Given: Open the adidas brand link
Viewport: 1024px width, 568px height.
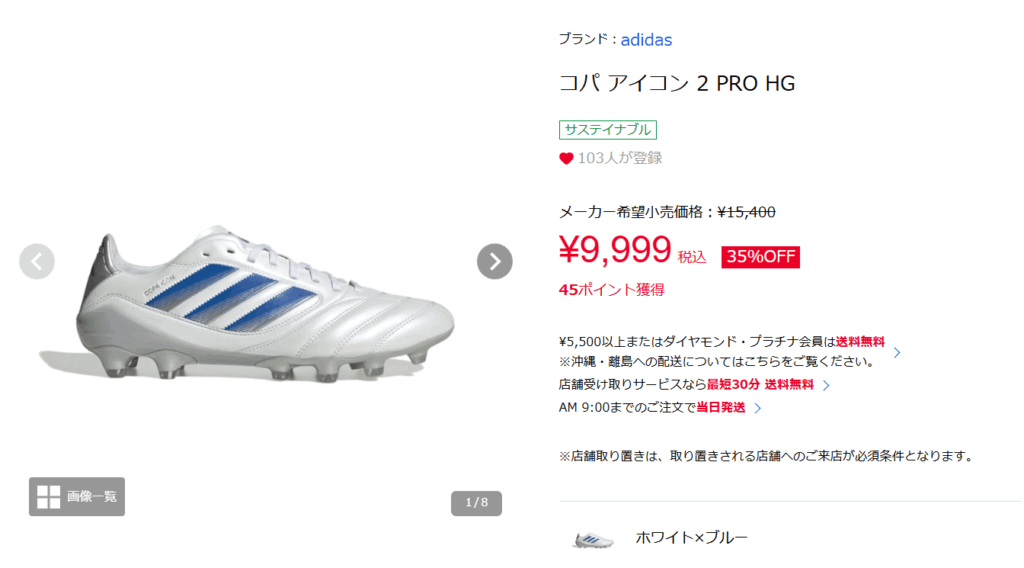Looking at the screenshot, I should click(x=646, y=40).
